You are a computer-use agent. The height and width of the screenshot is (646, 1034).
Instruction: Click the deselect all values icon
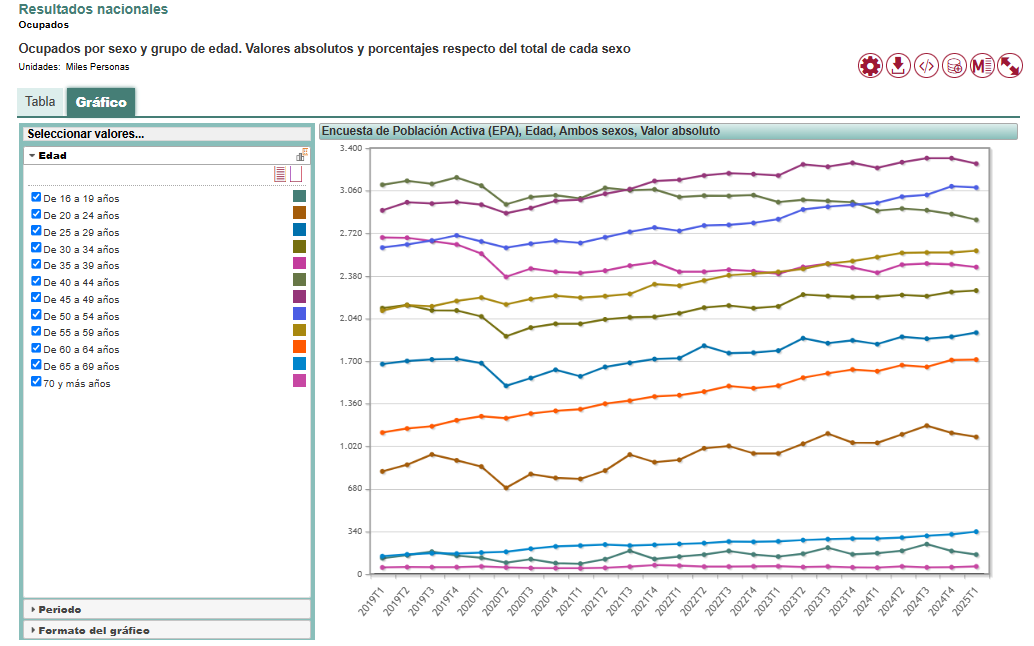click(x=296, y=174)
